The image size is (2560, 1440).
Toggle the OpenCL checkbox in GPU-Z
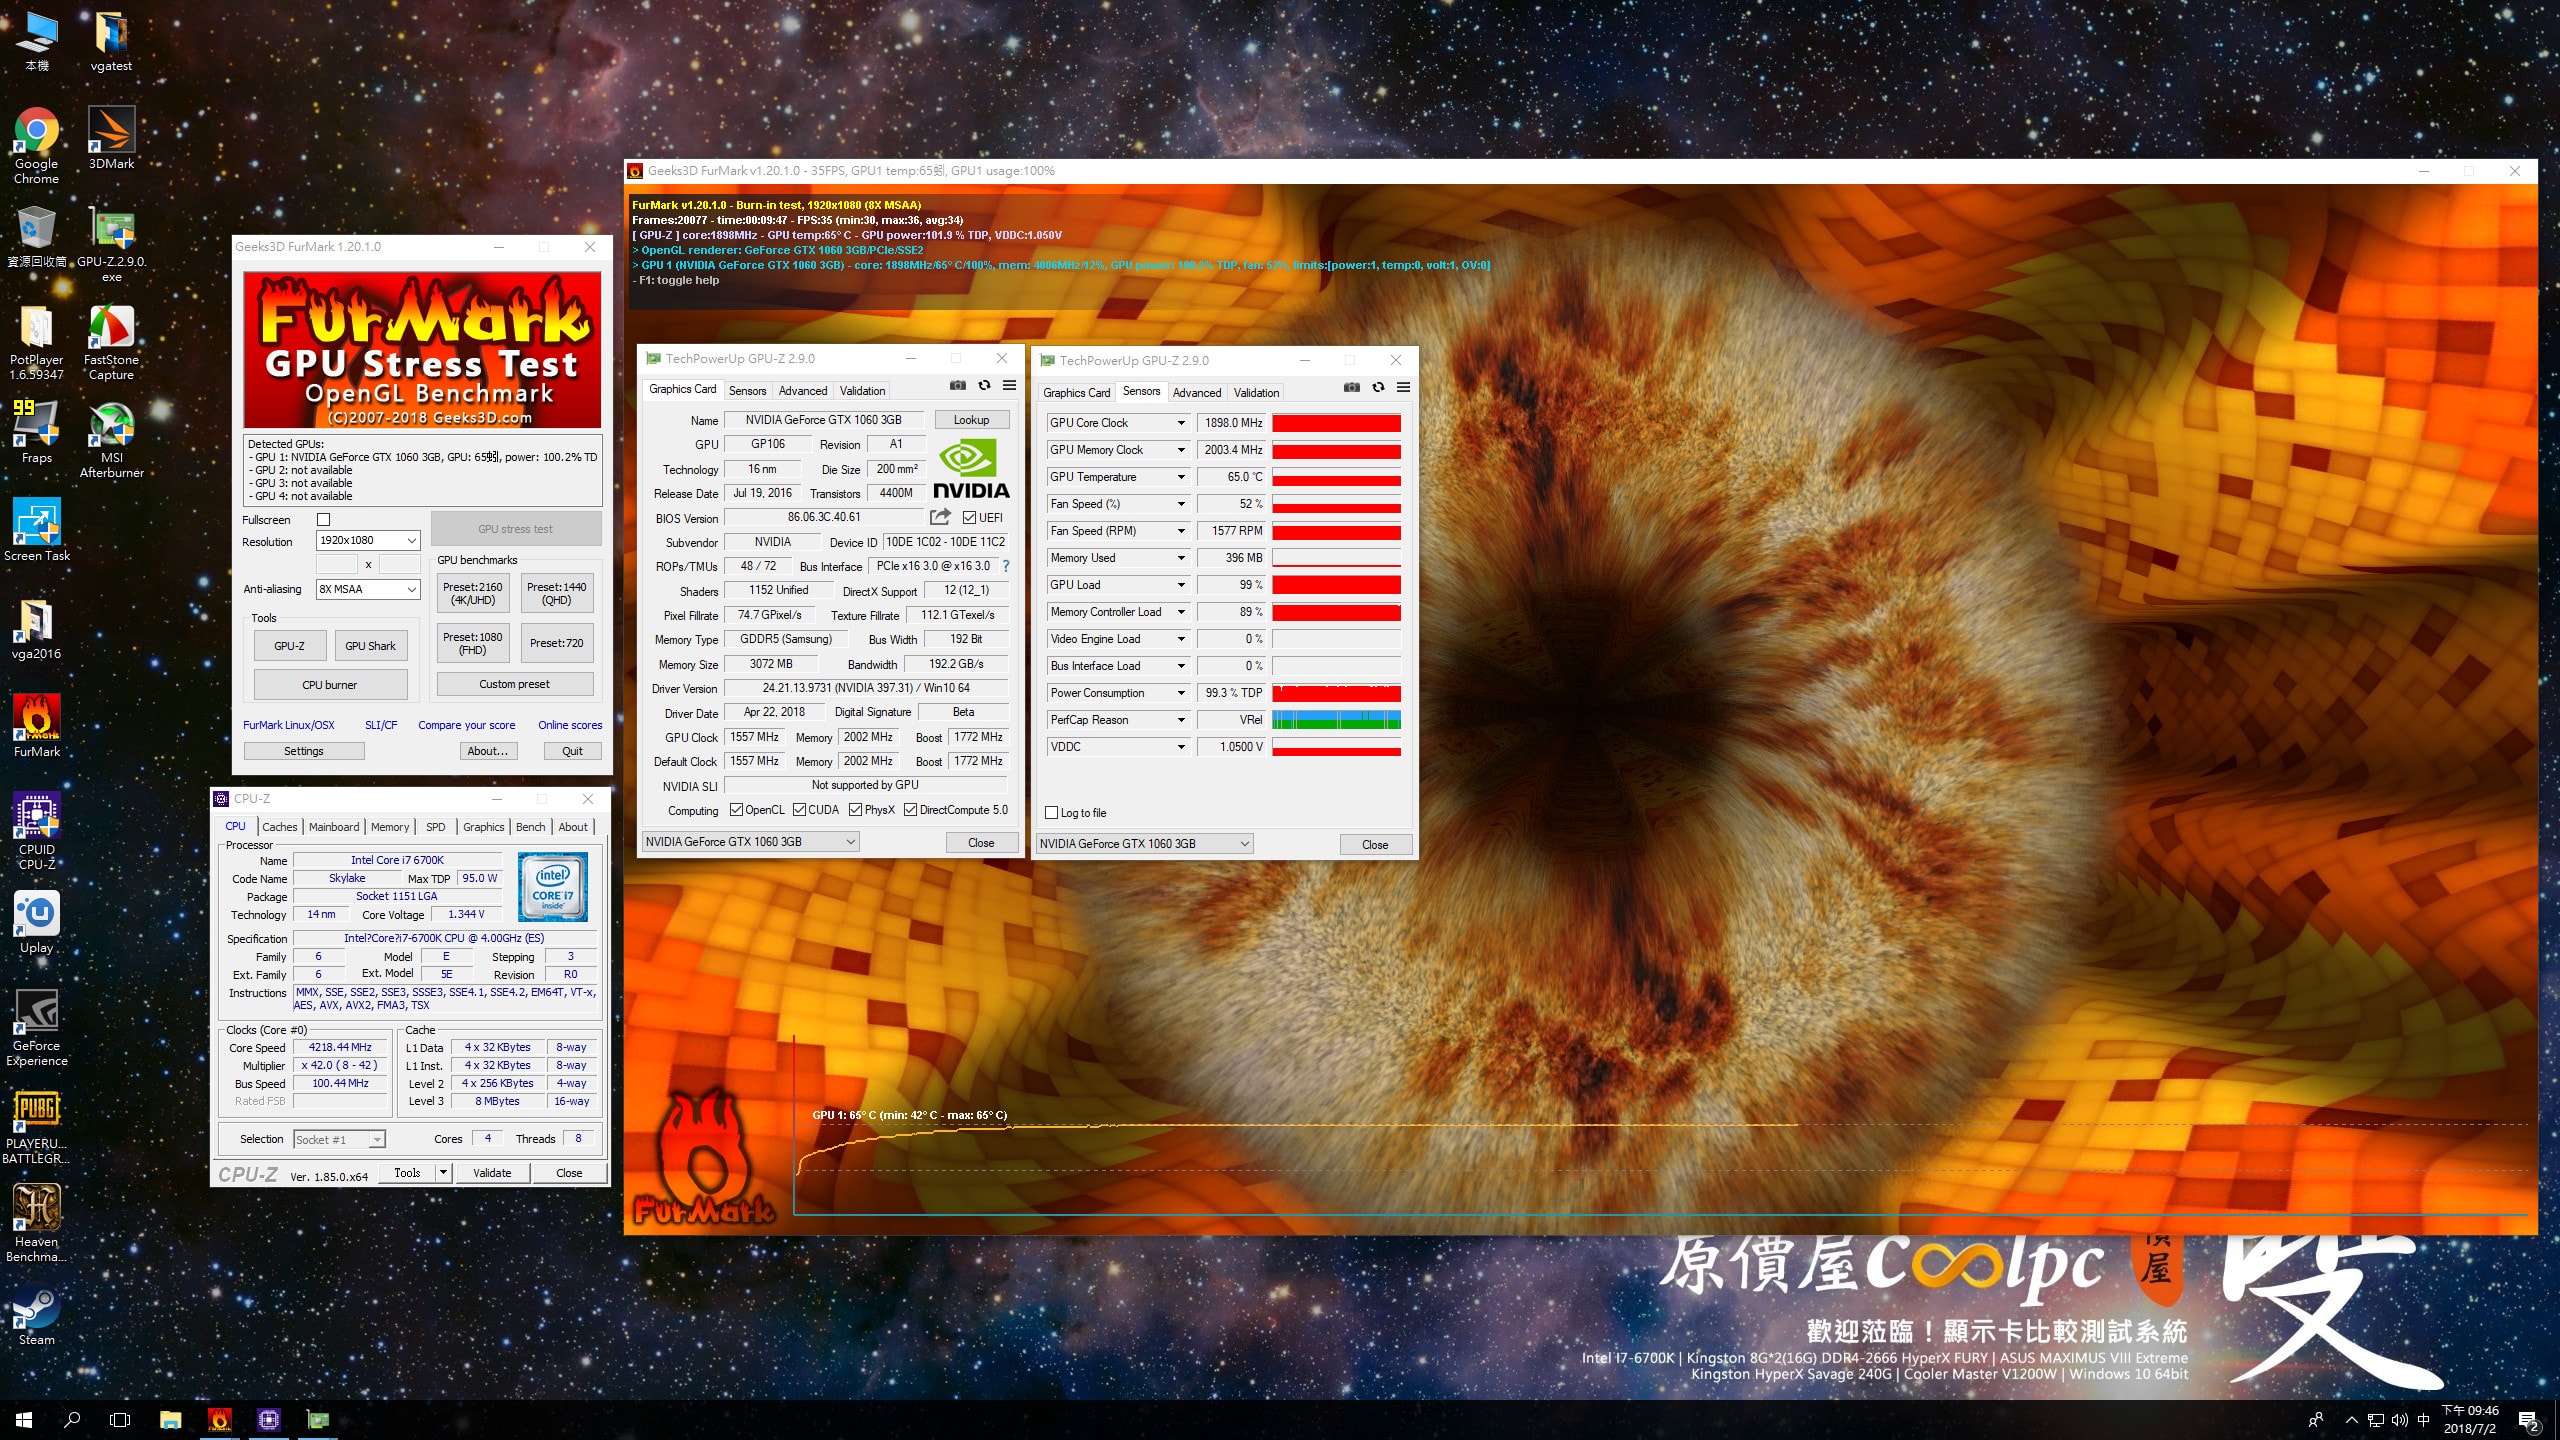(737, 810)
